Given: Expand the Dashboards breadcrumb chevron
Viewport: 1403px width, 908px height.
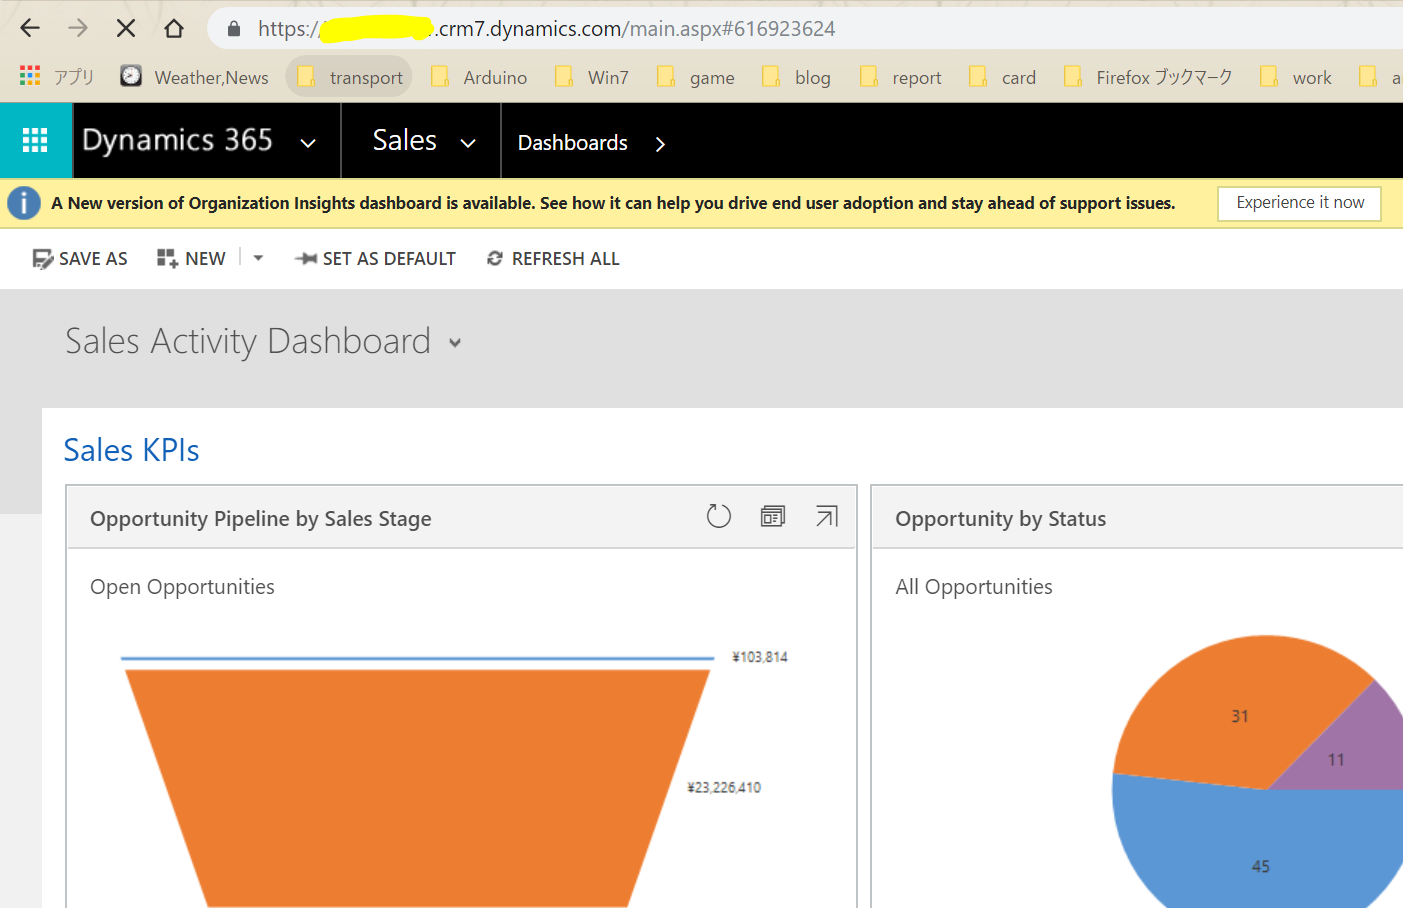Looking at the screenshot, I should [x=660, y=143].
